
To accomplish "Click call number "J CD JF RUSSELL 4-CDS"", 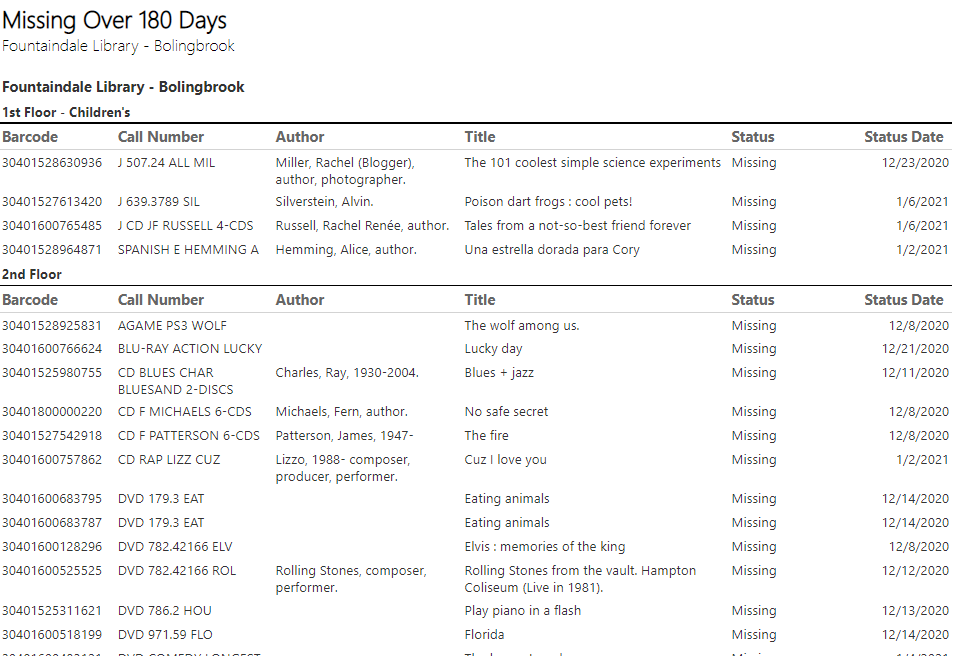I will [185, 226].
